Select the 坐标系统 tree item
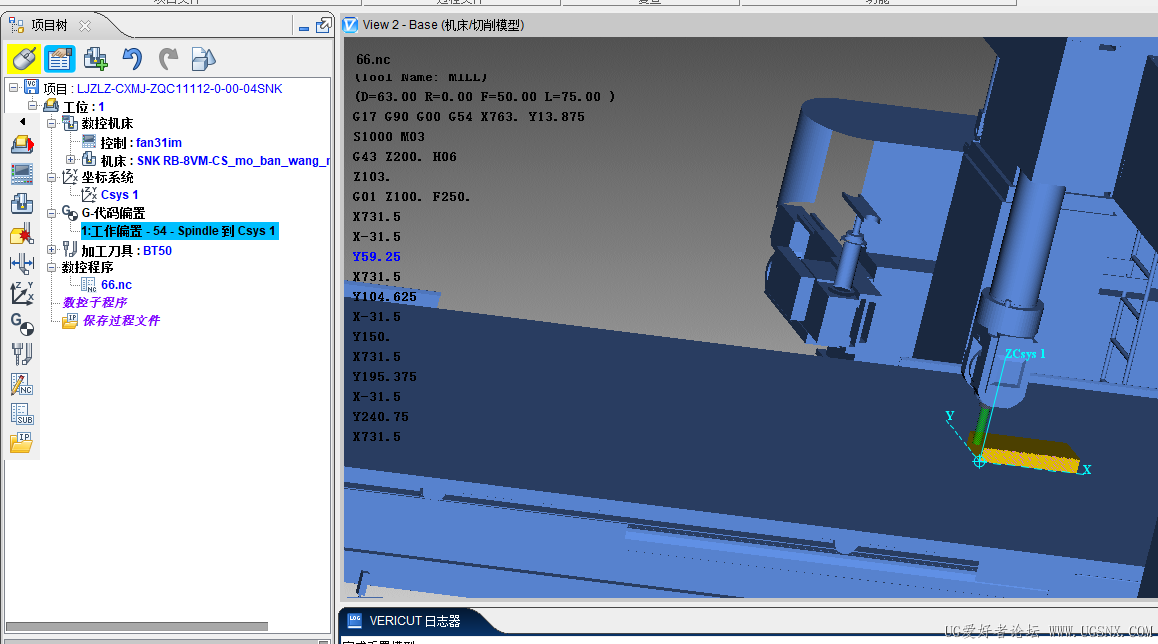The width and height of the screenshot is (1158, 644). [x=107, y=177]
